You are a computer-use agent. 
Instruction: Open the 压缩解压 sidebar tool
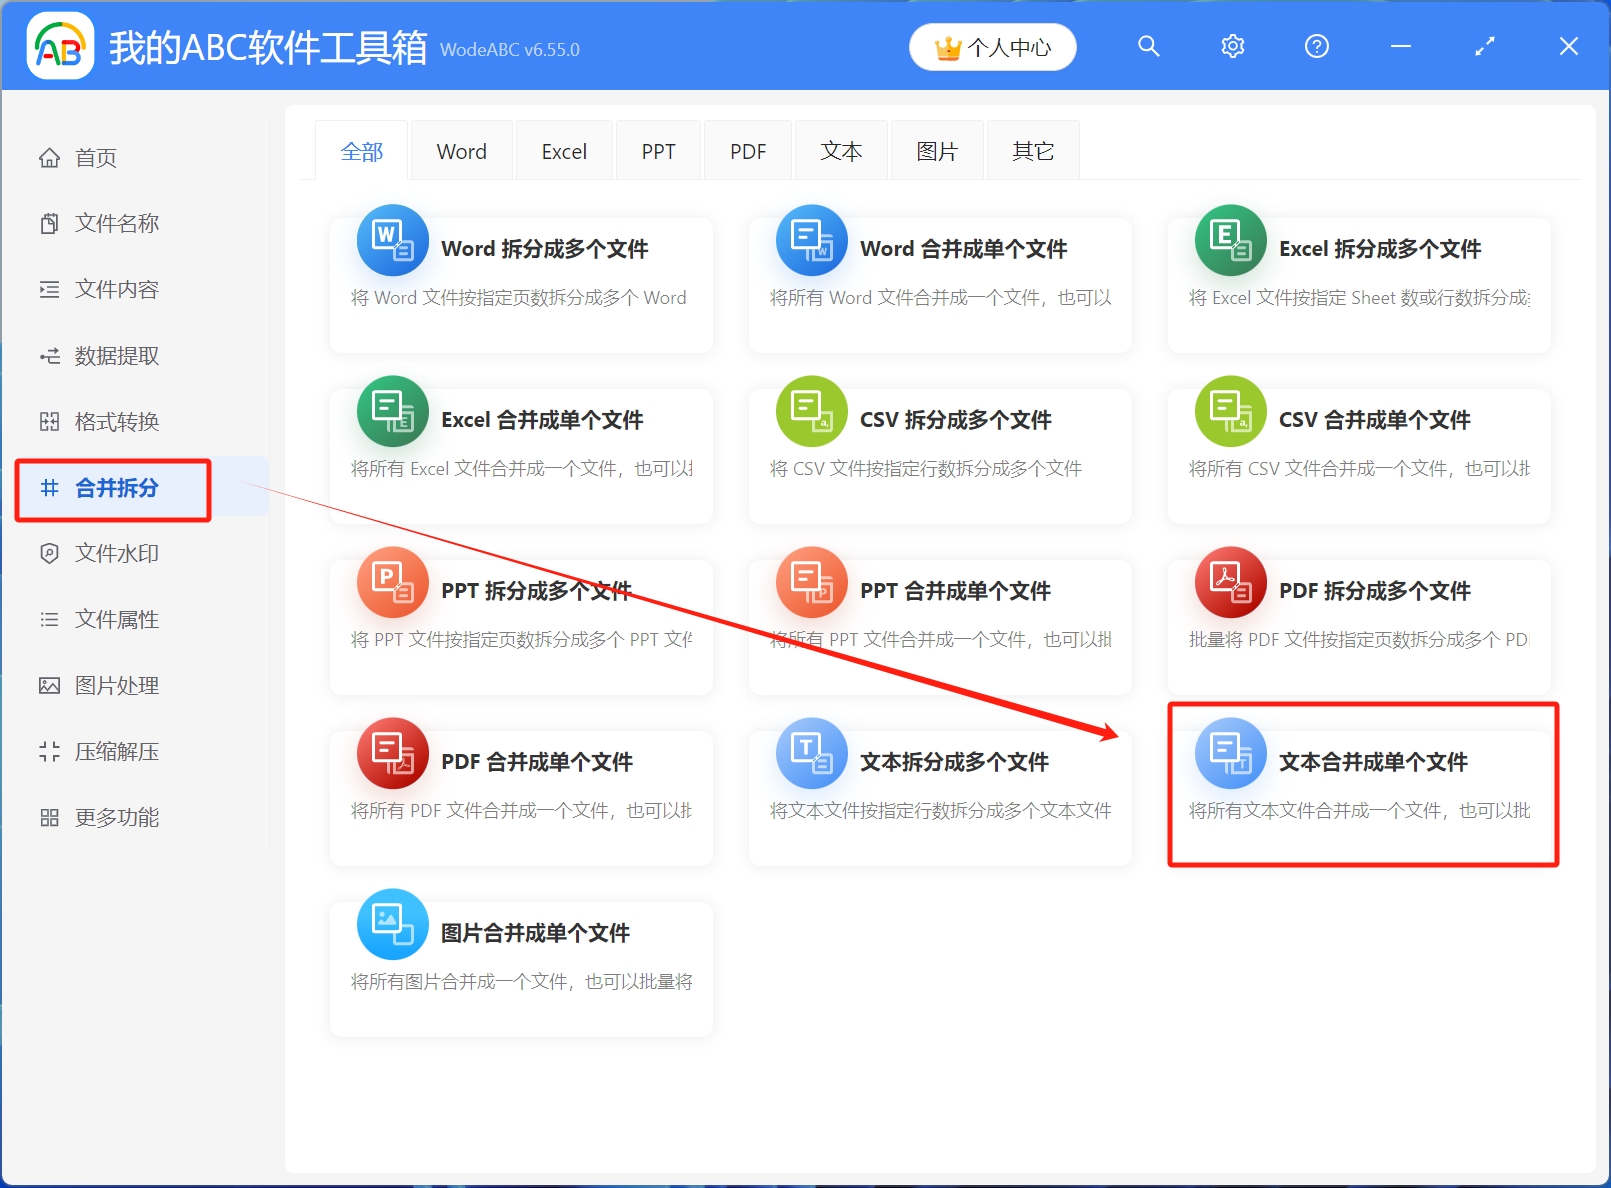point(113,751)
